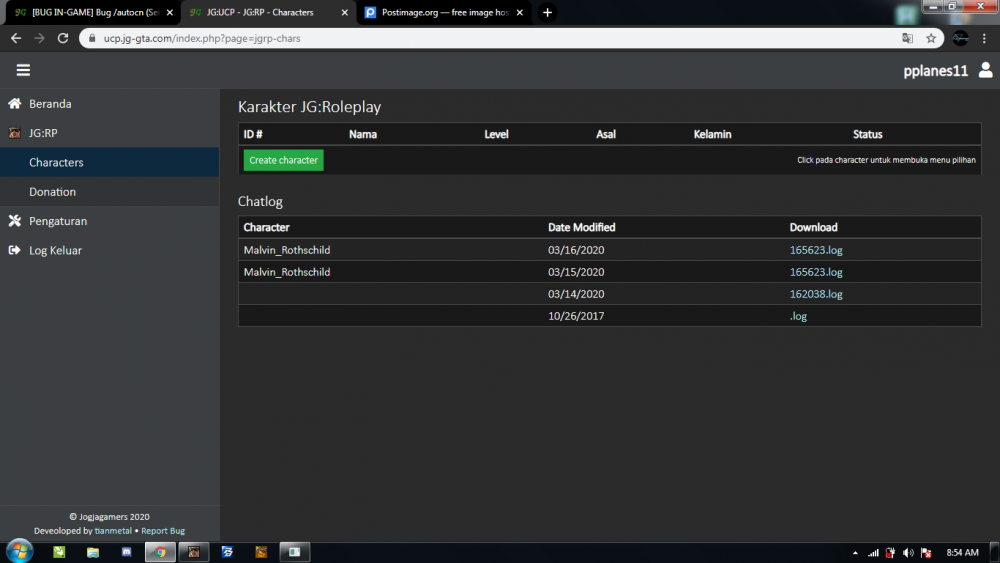The image size is (1000, 563).
Task: Close the BUG IN-GAME tab
Action: [170, 12]
